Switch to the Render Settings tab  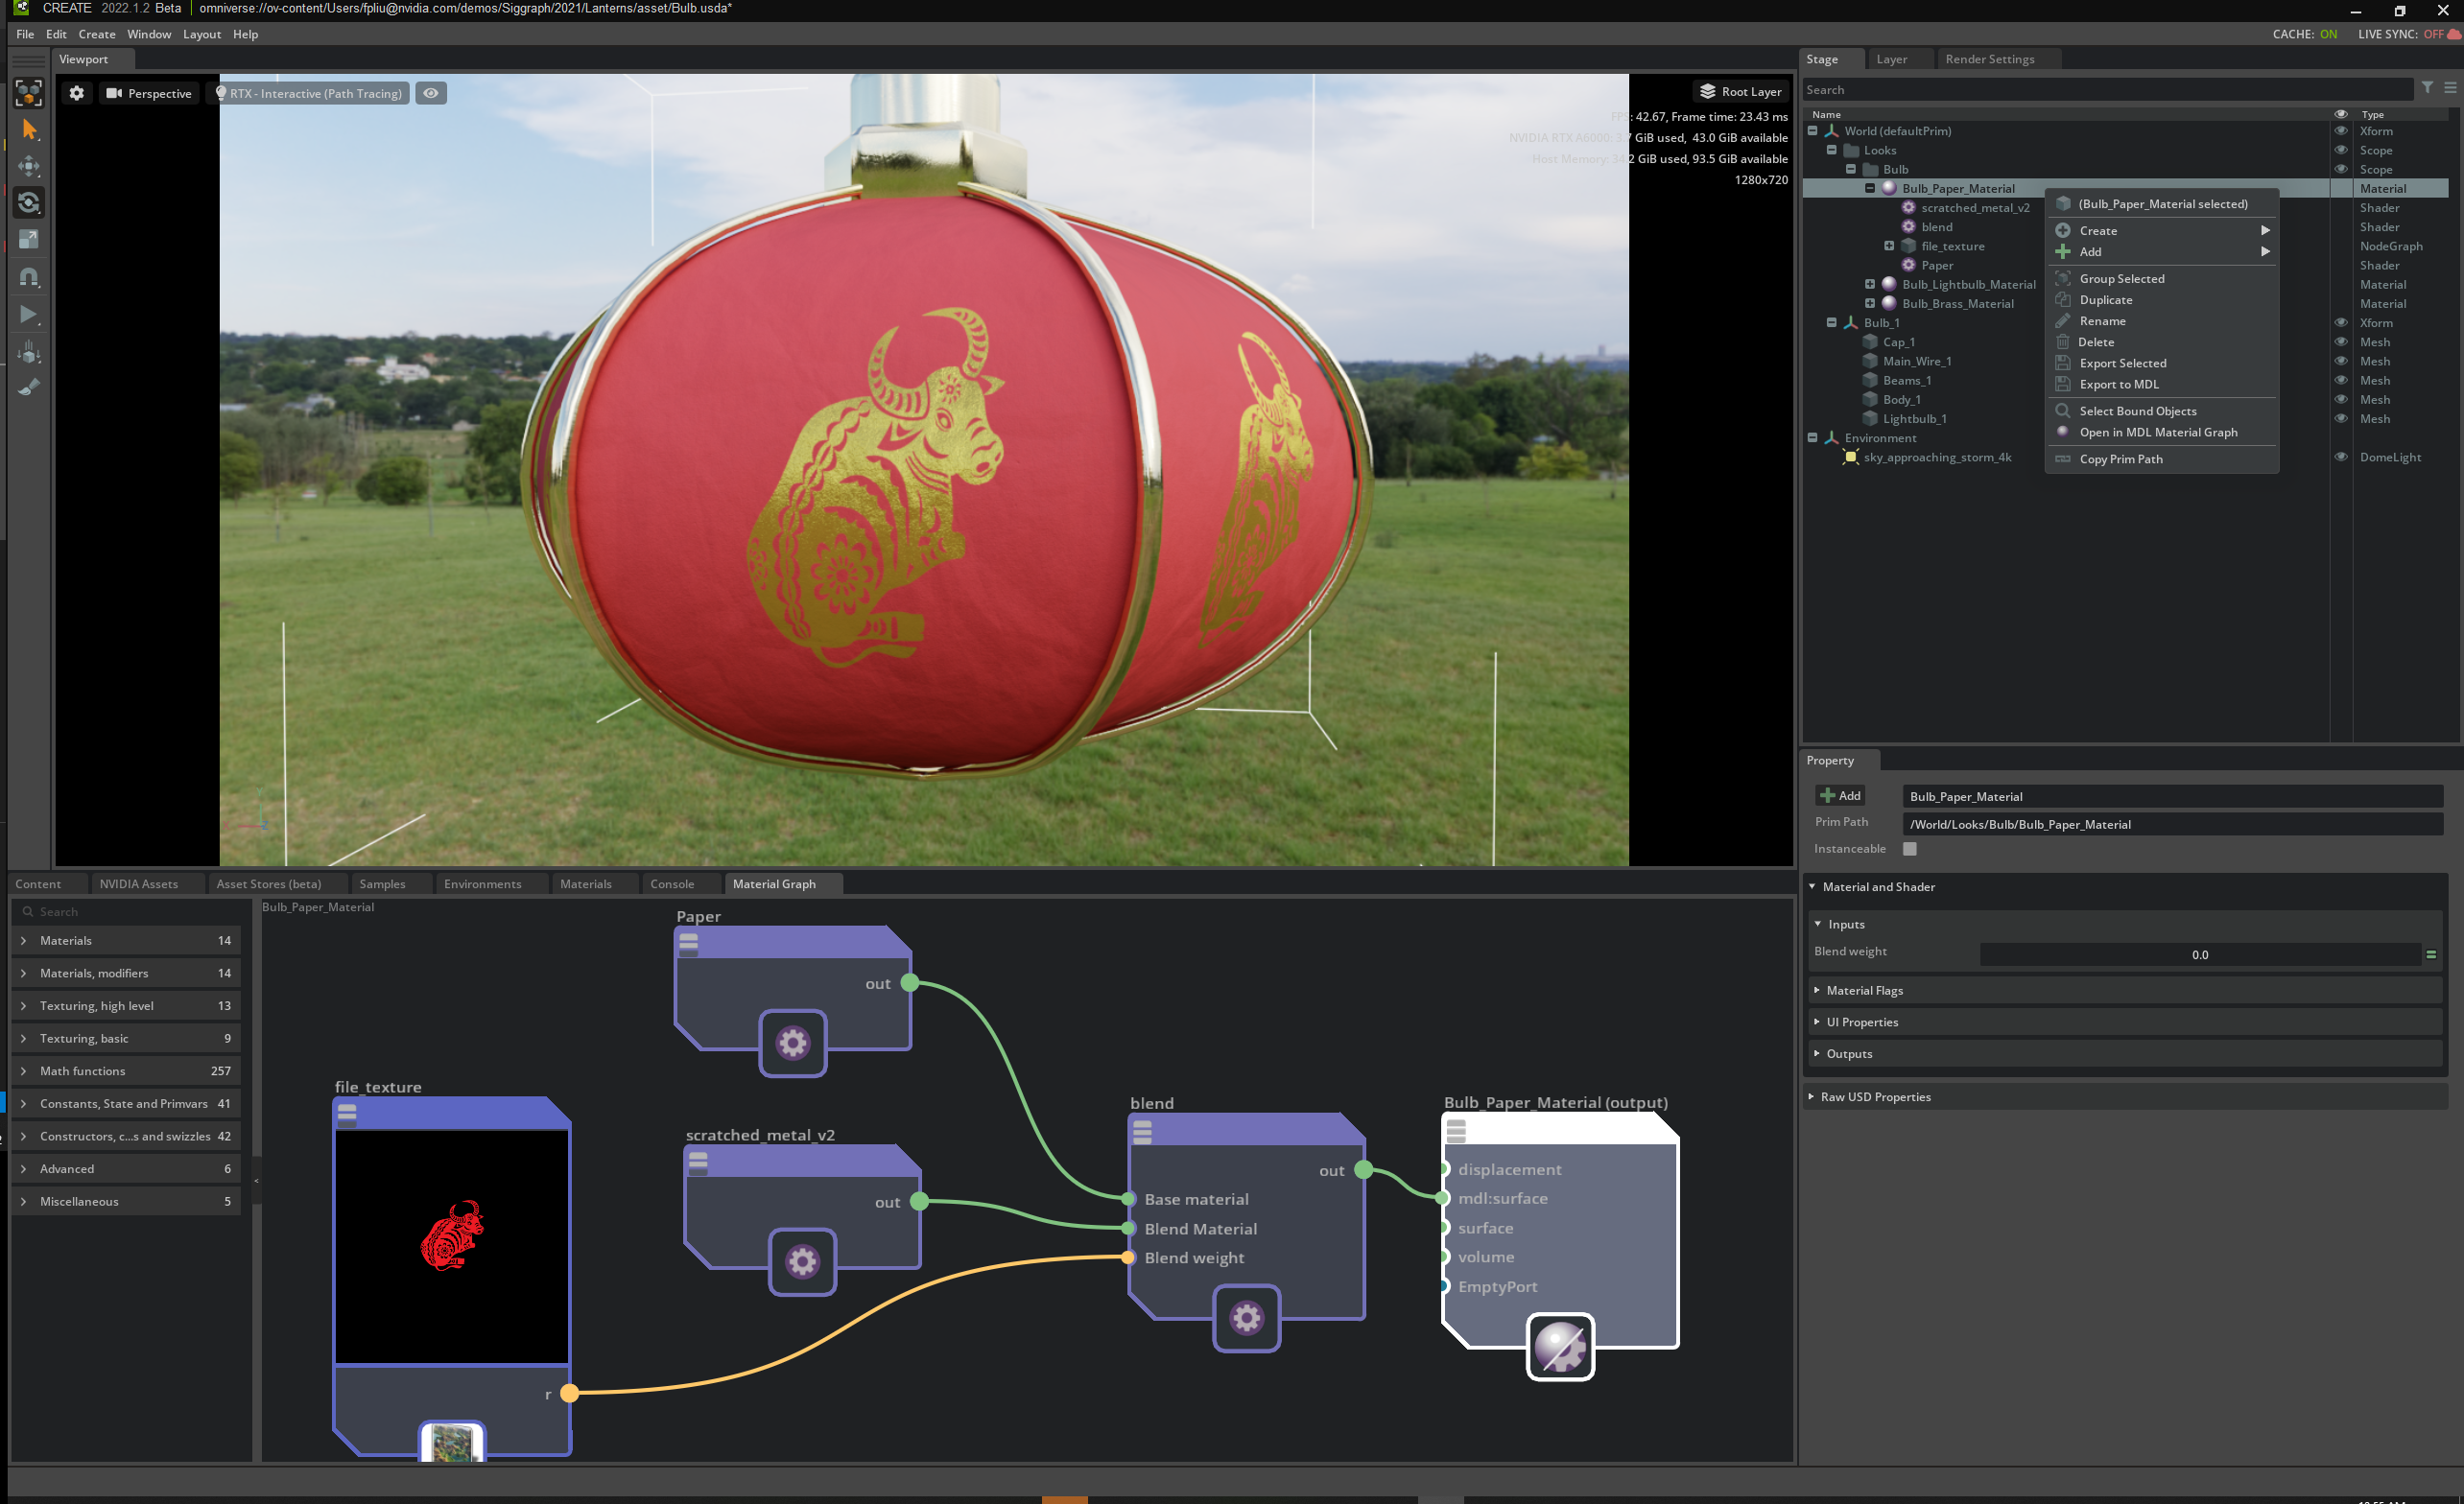(x=1989, y=59)
